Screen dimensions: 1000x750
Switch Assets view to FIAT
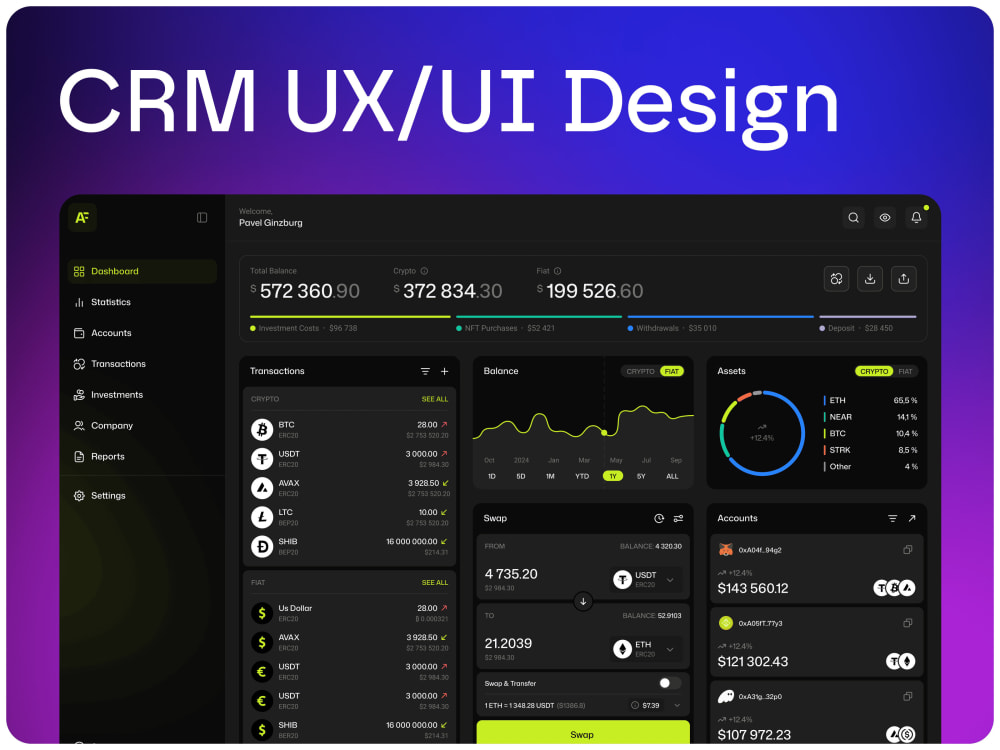[x=906, y=371]
